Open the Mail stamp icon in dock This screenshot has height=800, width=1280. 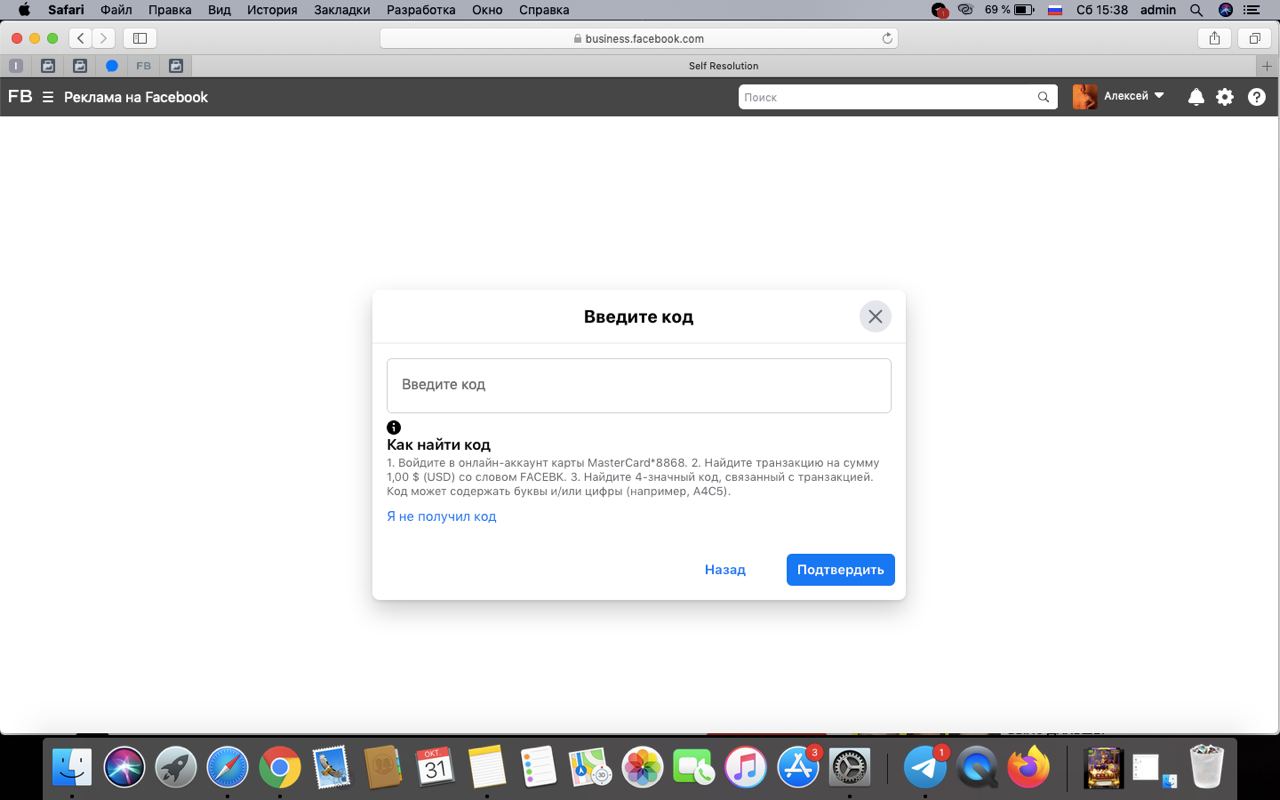click(x=331, y=768)
